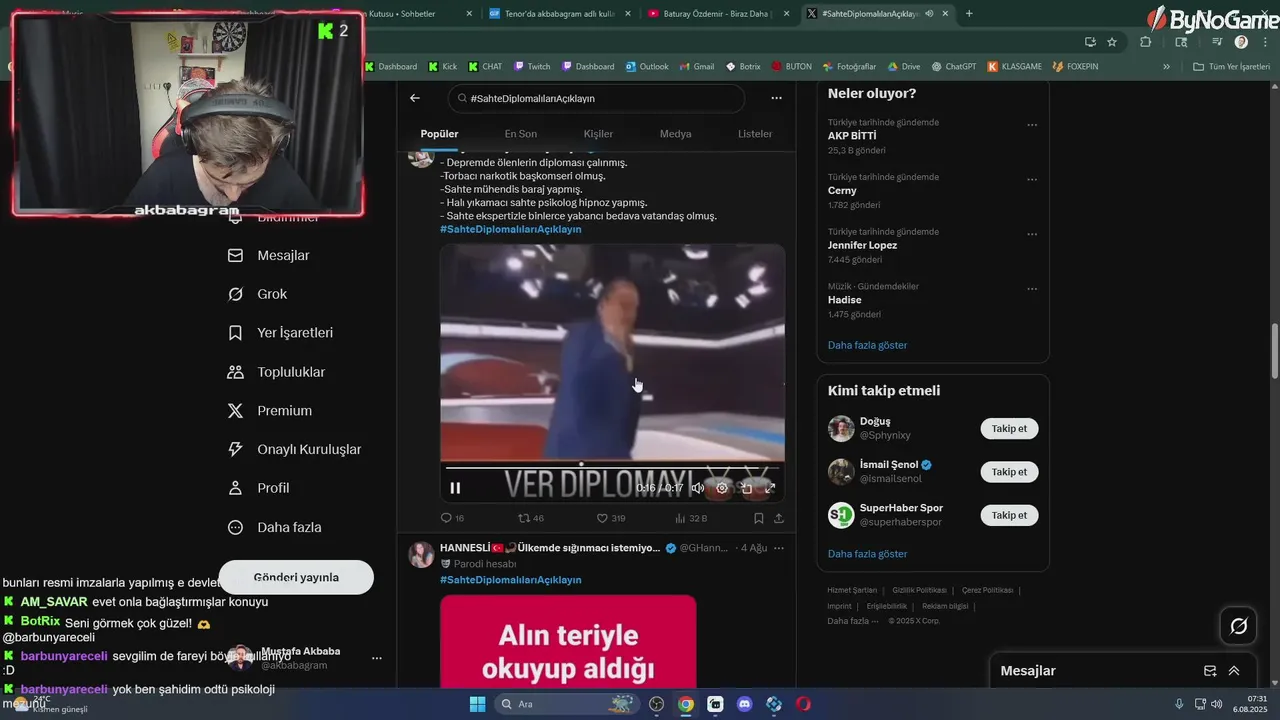
Task: Show more trends via Daha fazla göster
Action: click(867, 345)
